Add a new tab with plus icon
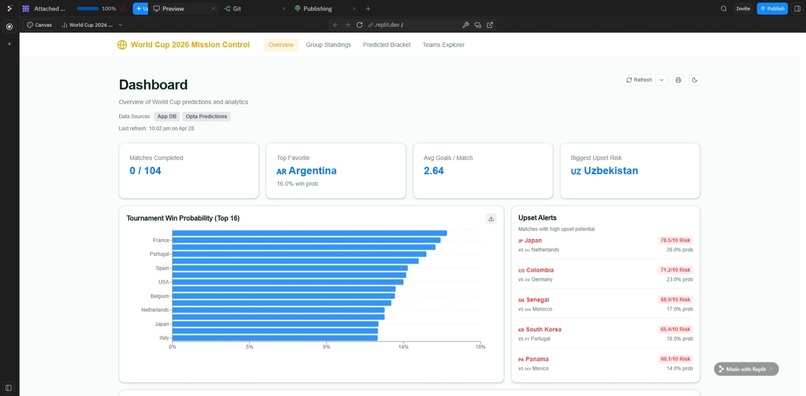806x396 pixels. point(368,9)
